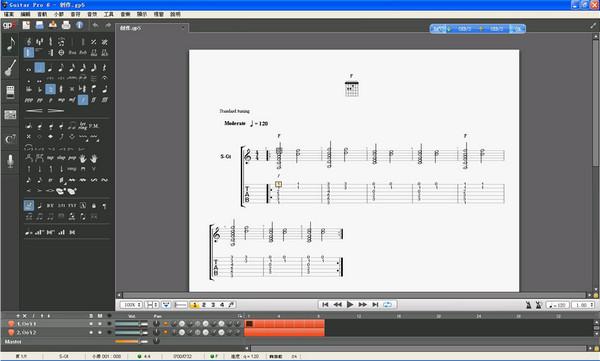Click the orange bar block of track 2
The image size is (600, 361).
click(x=284, y=332)
